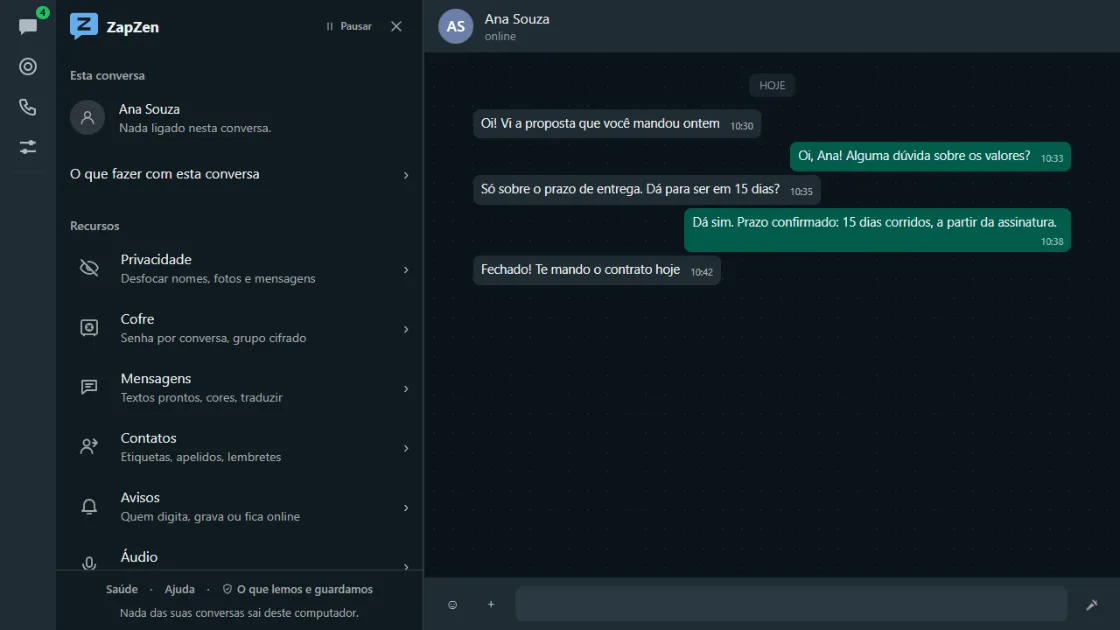This screenshot has height=630, width=1120.
Task: Click 'Nada das suas conversas sai deste computador.' text
Action: click(x=239, y=613)
